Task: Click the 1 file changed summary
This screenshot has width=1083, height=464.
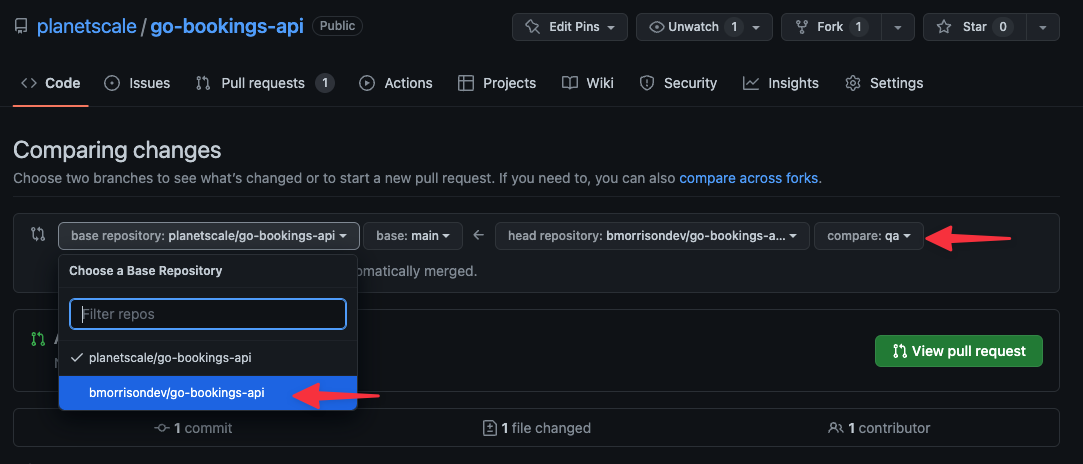Action: [x=537, y=428]
